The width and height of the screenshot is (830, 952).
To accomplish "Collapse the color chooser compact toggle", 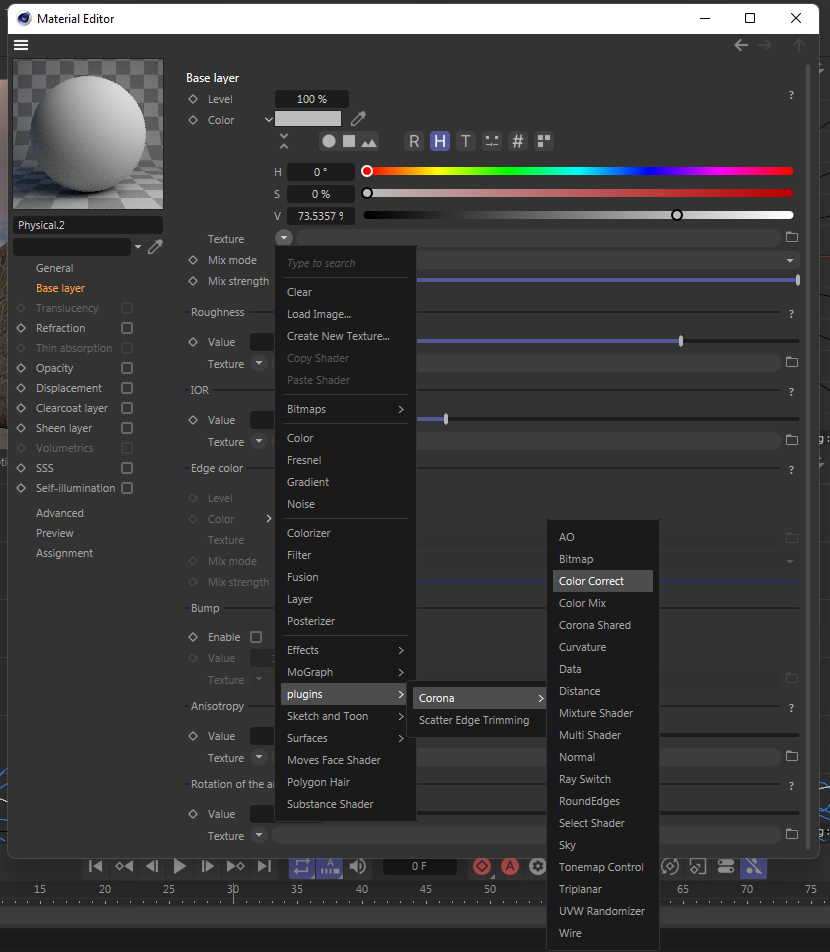I will click(x=284, y=141).
